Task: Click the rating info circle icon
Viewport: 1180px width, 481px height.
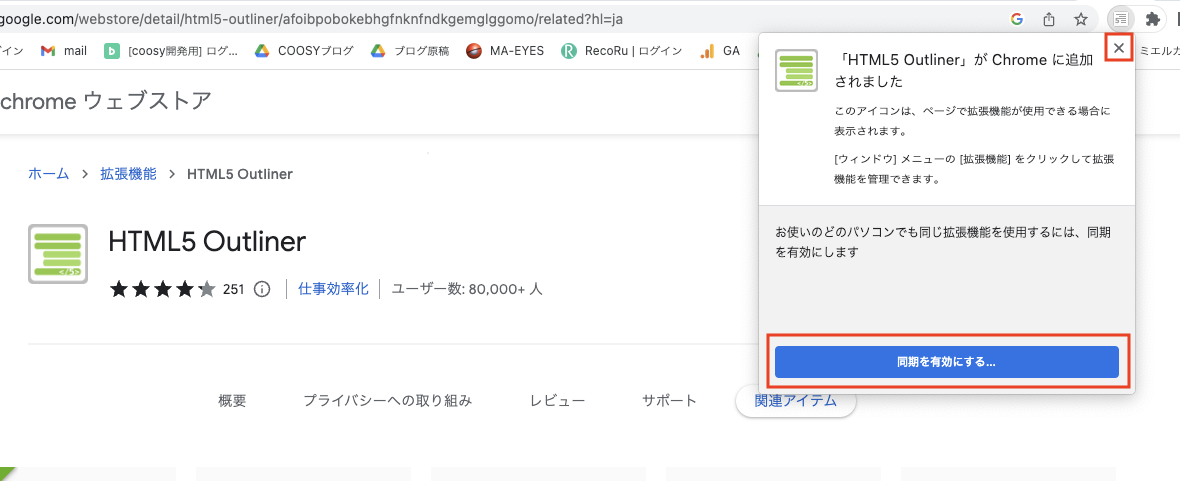Action: (x=262, y=289)
